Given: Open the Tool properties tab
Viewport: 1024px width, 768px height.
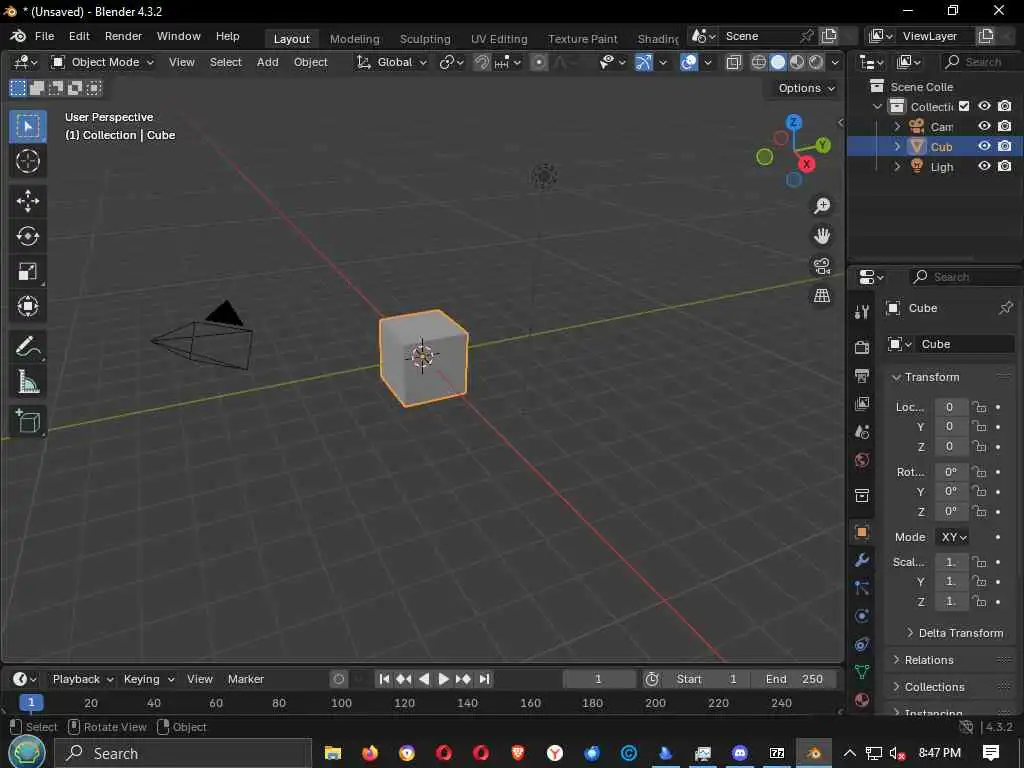Looking at the screenshot, I should click(x=861, y=312).
